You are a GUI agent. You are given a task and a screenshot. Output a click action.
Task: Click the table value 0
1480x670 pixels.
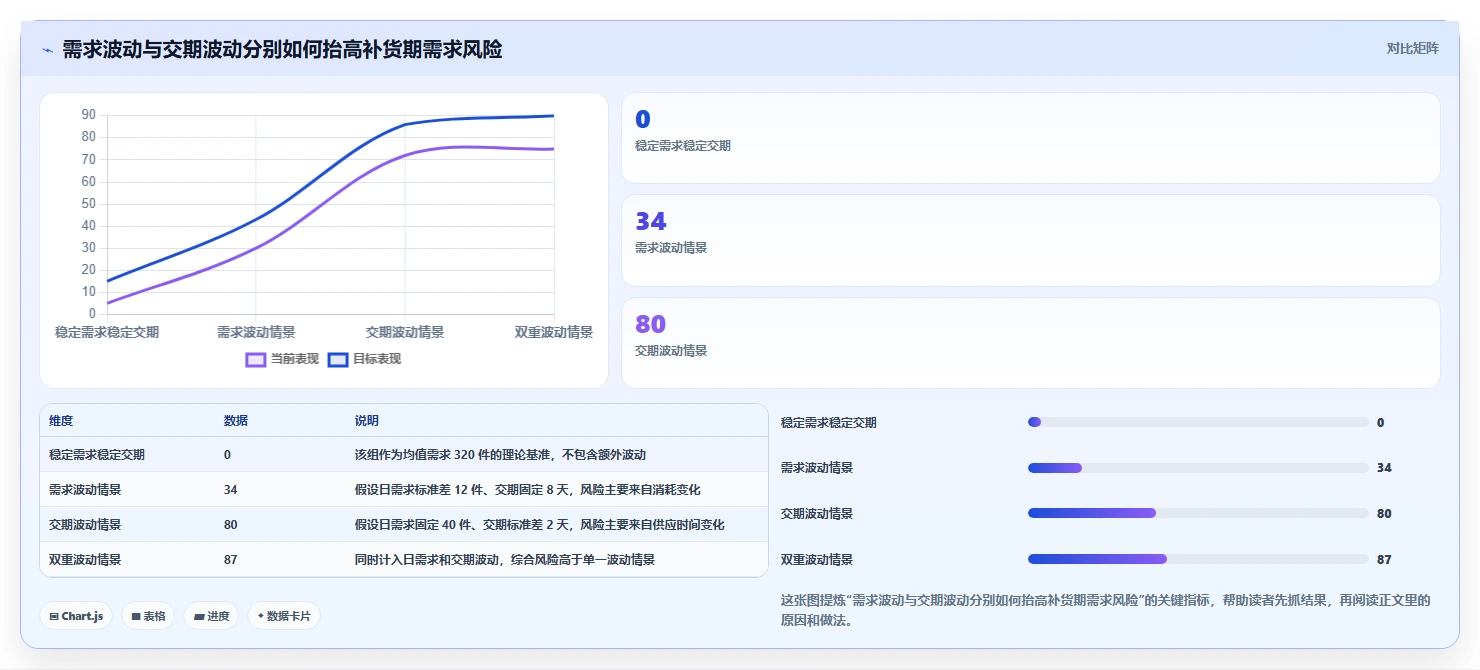click(x=227, y=454)
